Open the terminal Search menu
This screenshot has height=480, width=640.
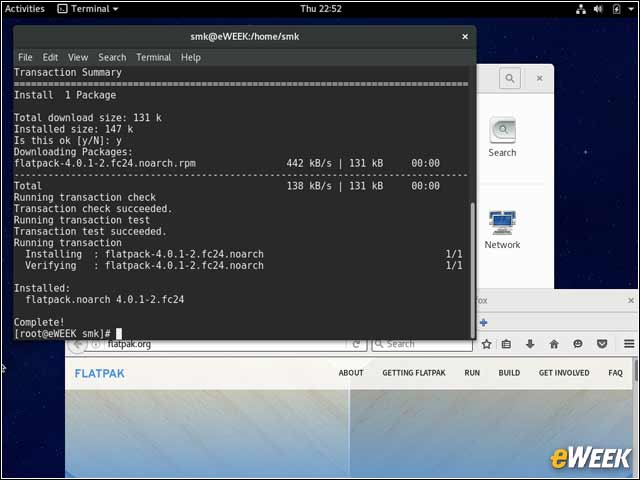pyautogui.click(x=112, y=57)
